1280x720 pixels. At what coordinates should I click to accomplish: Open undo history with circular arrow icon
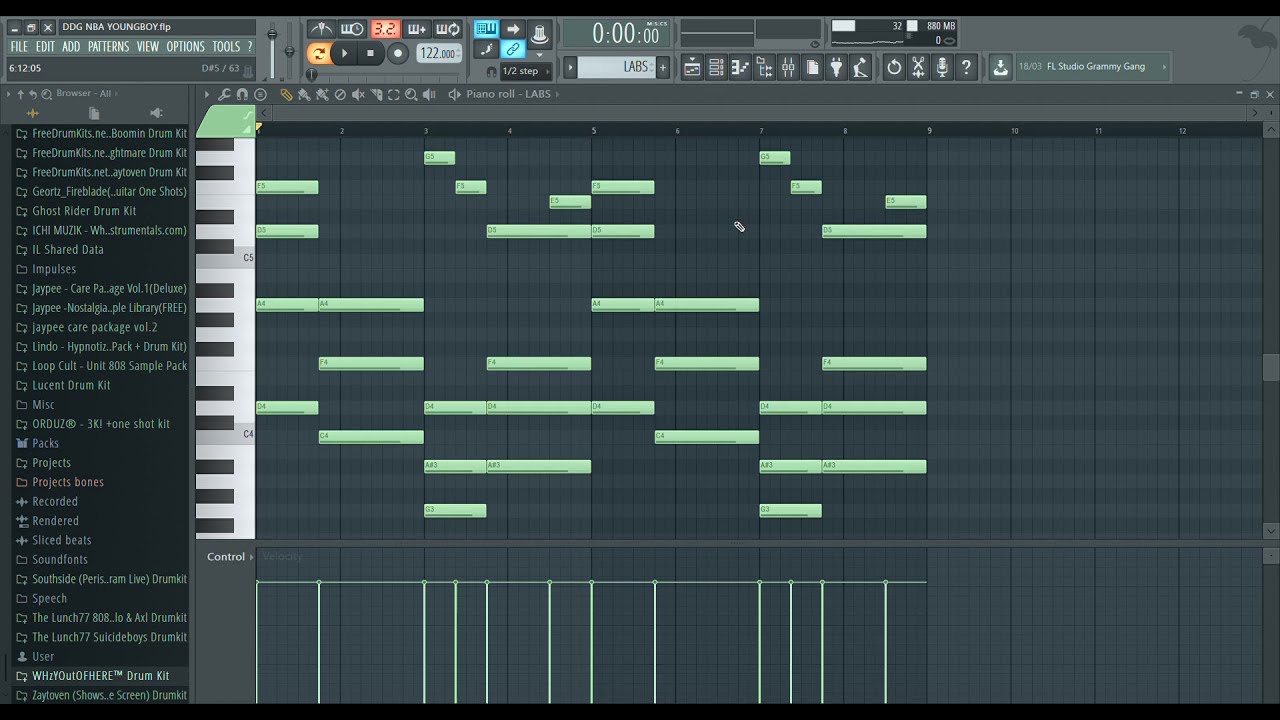click(x=894, y=68)
